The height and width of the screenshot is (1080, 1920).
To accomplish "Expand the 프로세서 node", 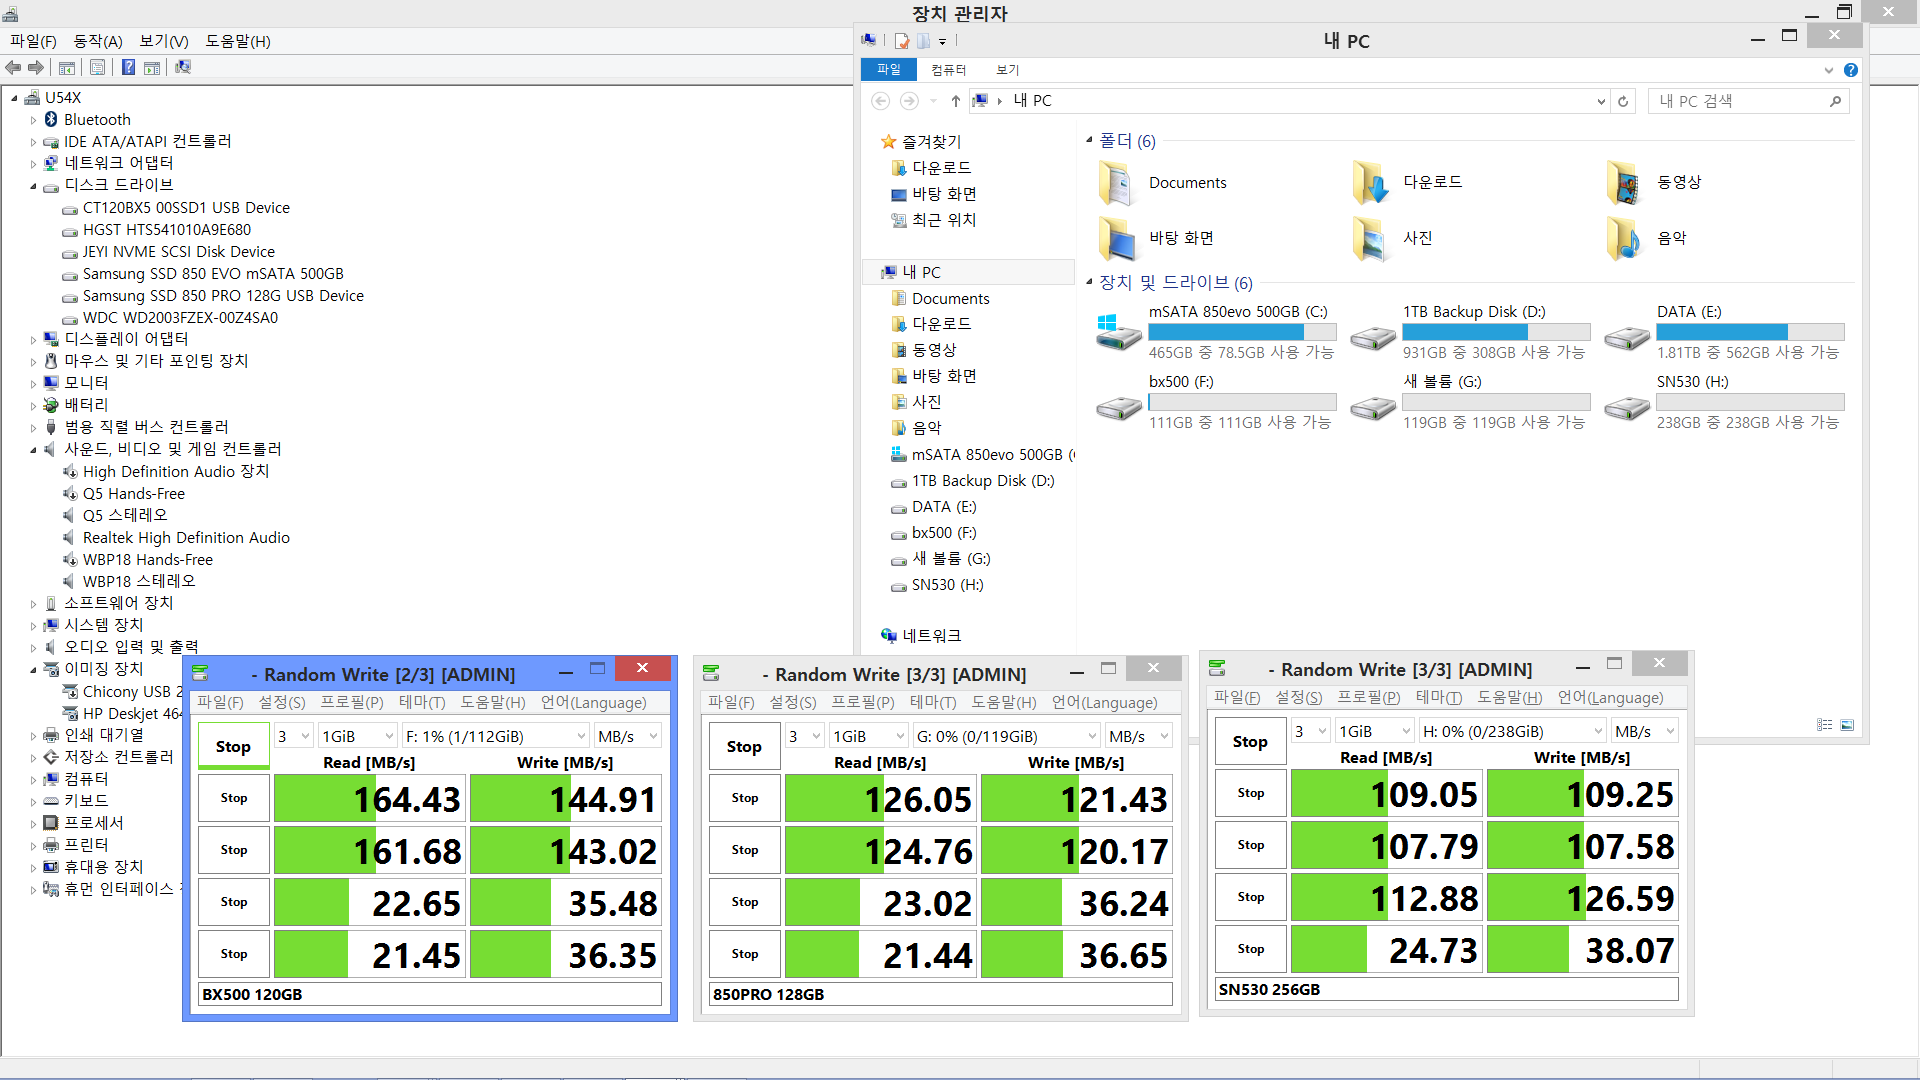I will pos(33,824).
